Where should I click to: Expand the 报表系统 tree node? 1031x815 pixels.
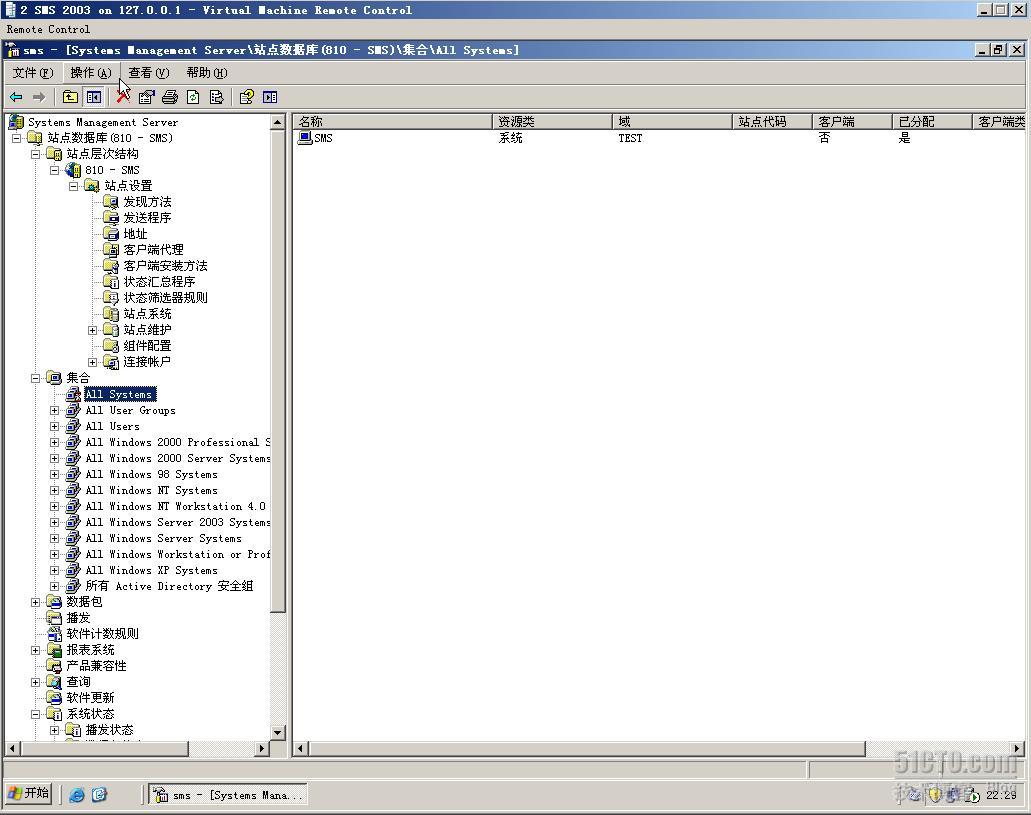click(36, 650)
